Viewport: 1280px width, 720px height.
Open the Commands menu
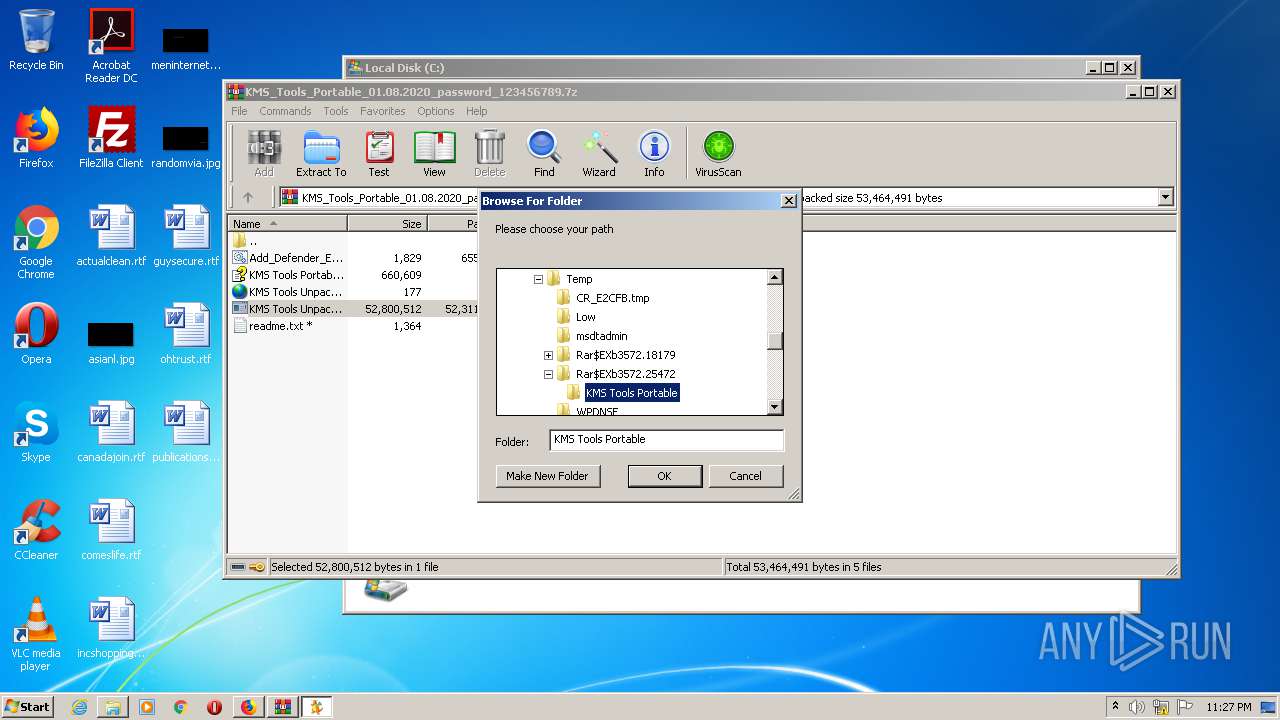(x=285, y=111)
